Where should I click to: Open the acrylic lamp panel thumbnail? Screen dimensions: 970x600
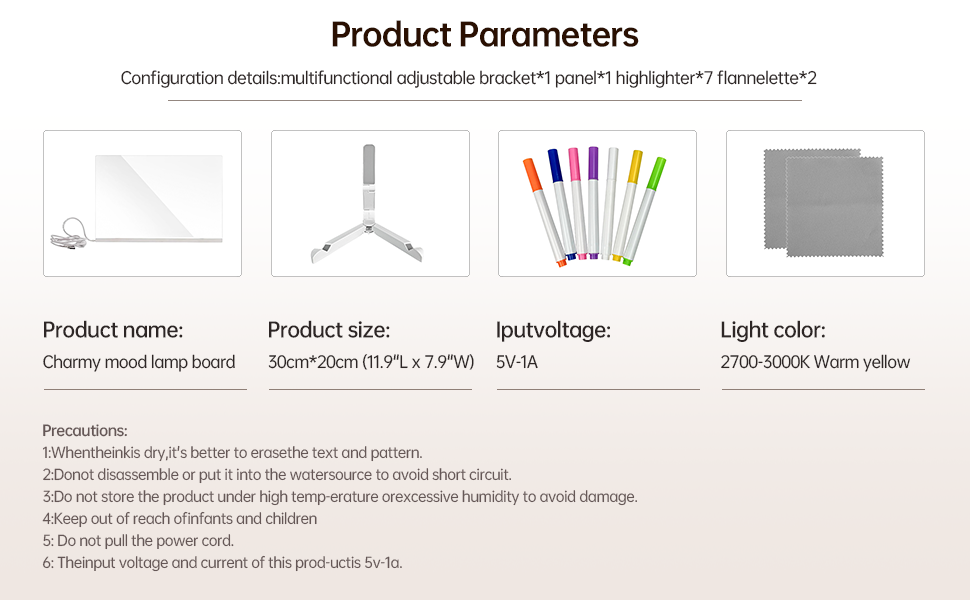pyautogui.click(x=158, y=198)
